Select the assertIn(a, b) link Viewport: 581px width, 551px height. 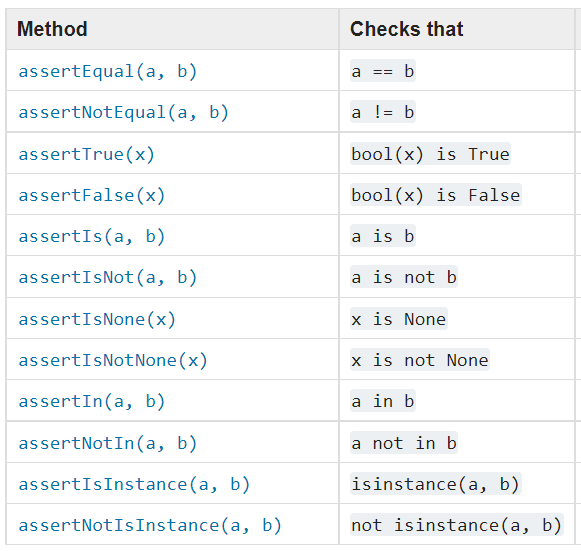pos(92,402)
